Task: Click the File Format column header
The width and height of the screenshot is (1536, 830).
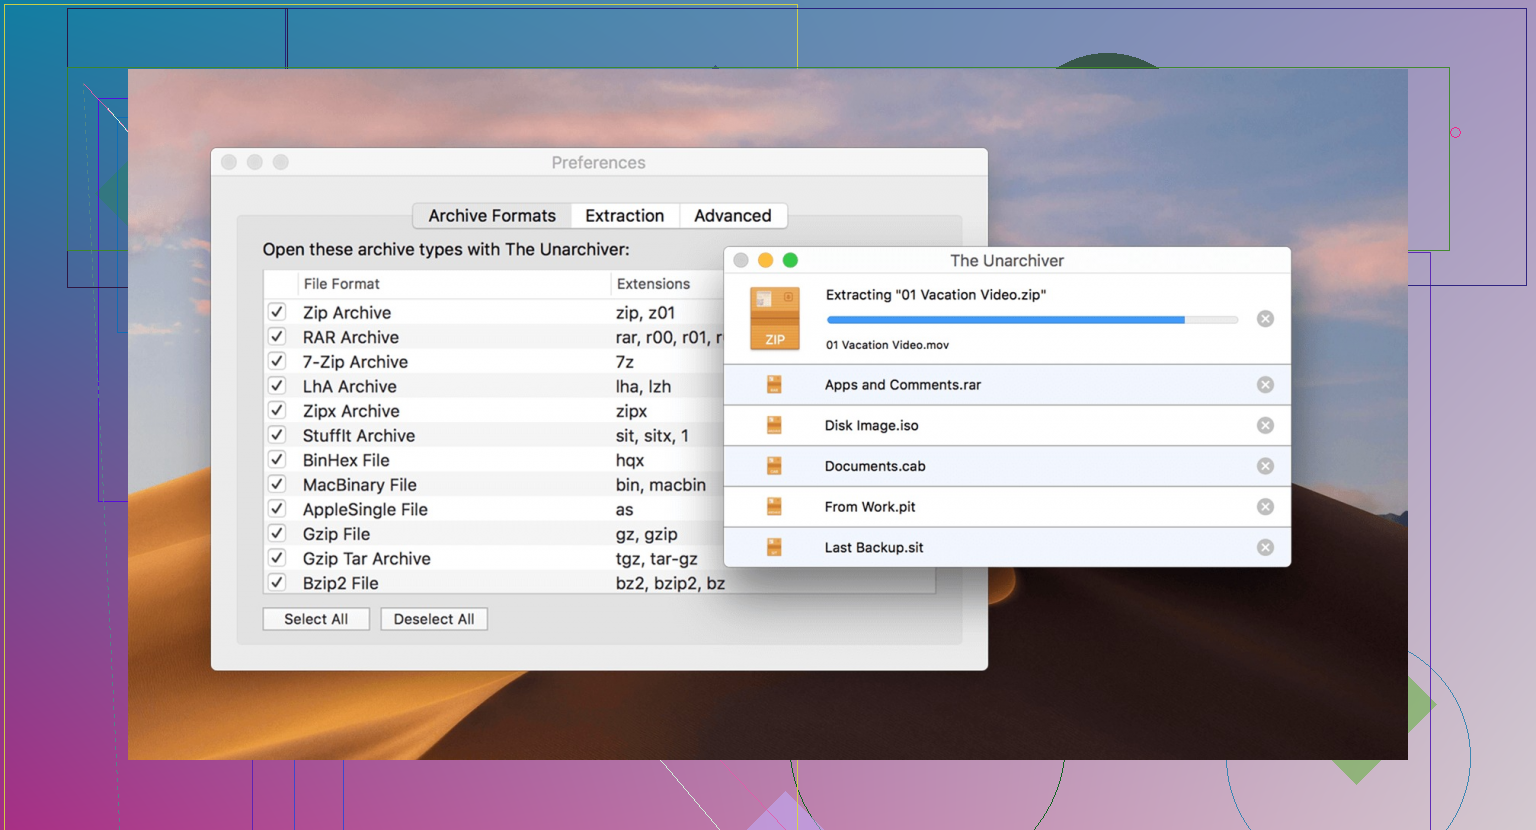Action: [342, 284]
